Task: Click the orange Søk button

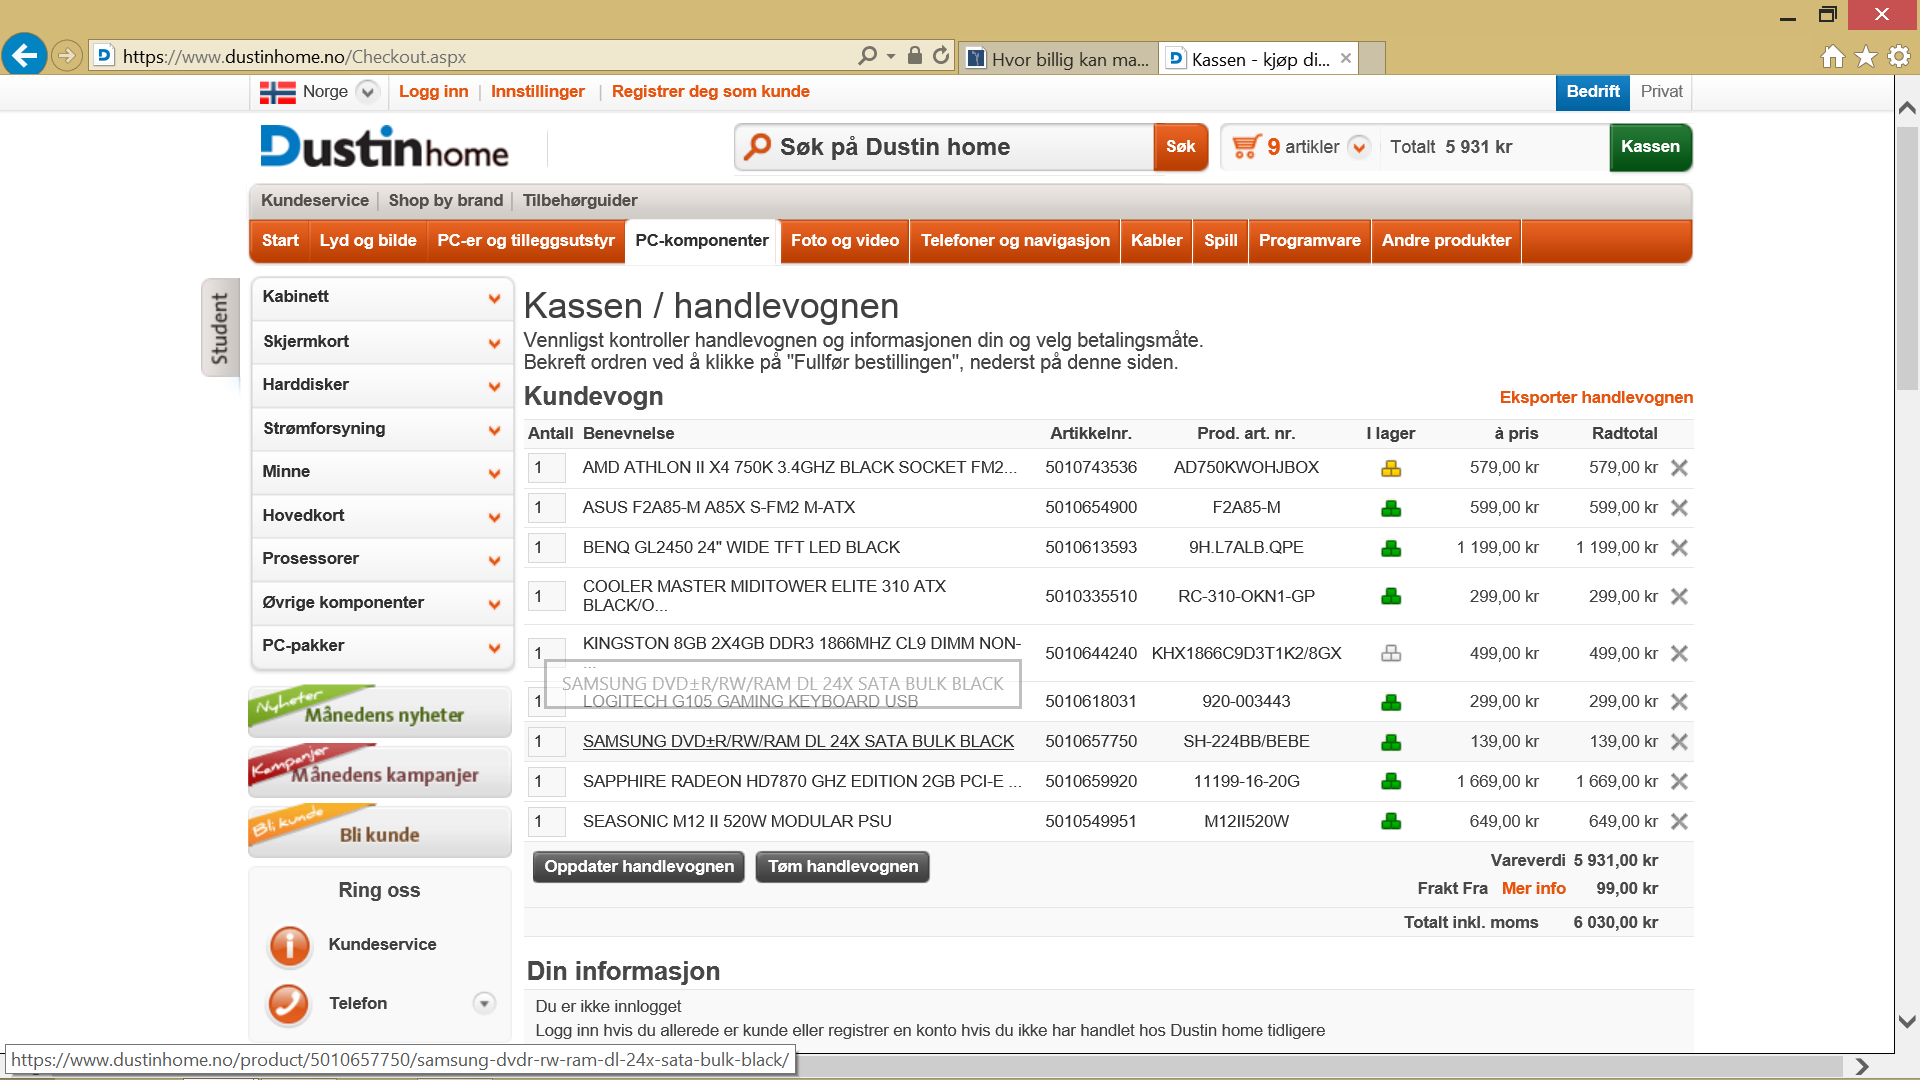Action: click(1180, 147)
